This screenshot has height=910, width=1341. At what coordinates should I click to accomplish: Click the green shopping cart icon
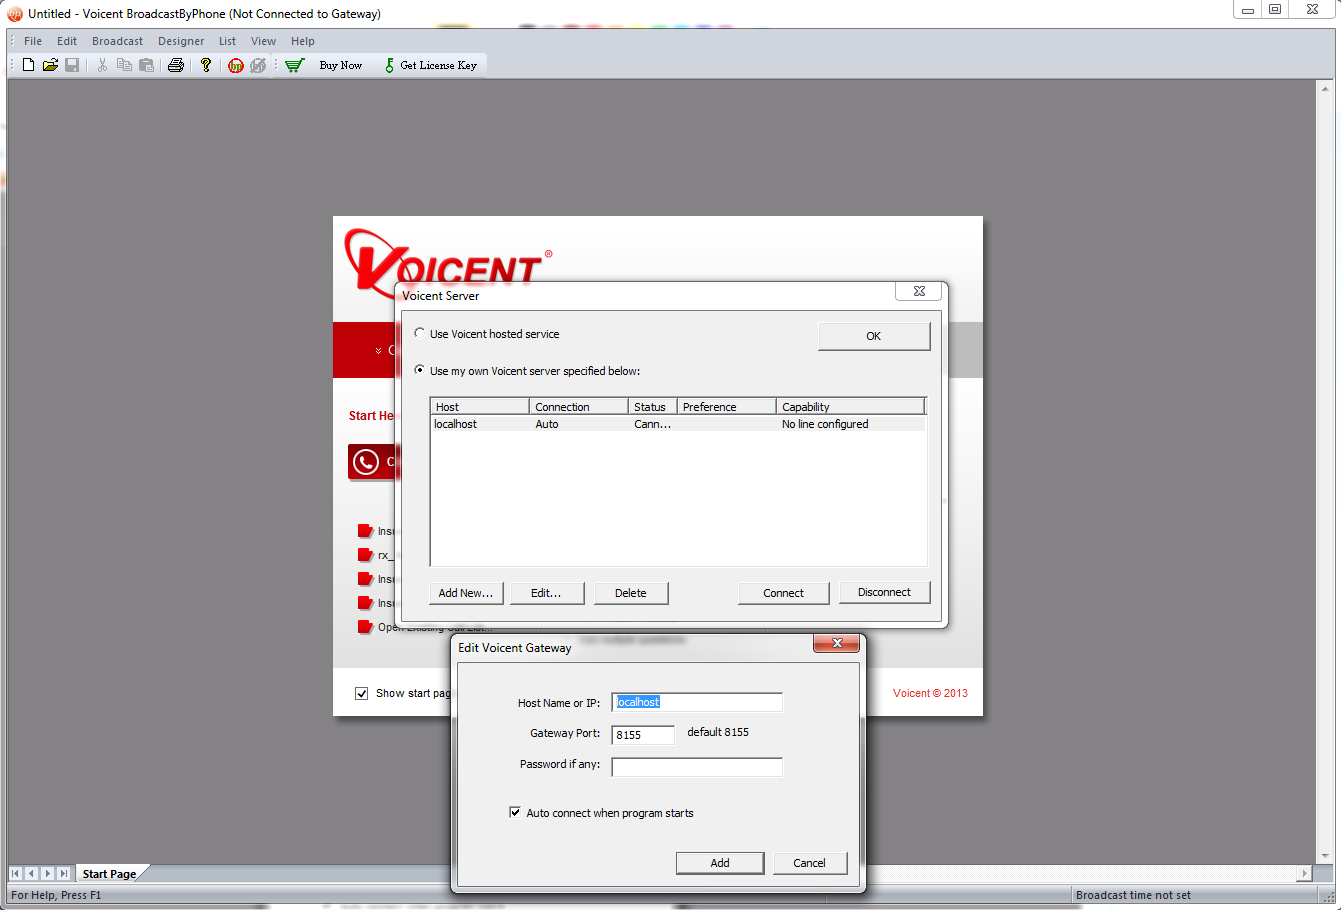[294, 65]
